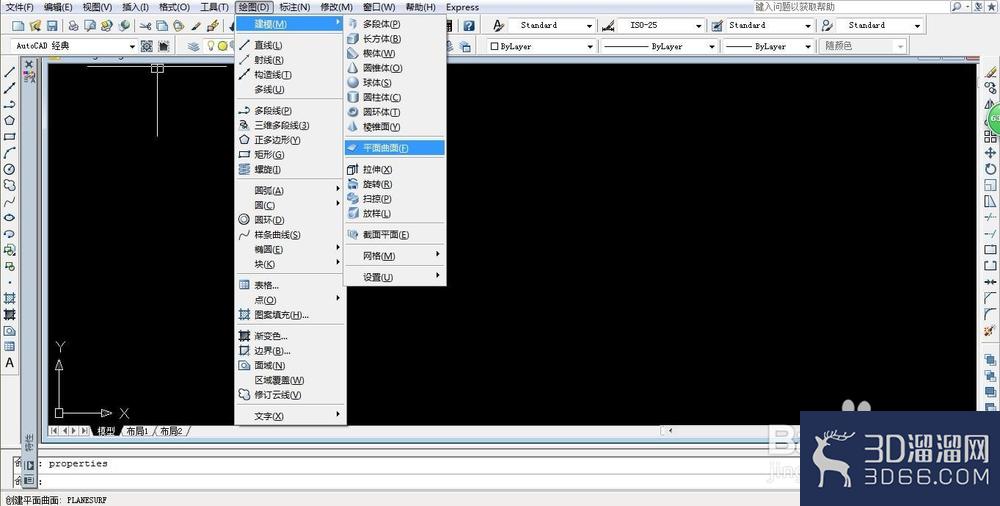
Task: Click the Save icon in the toolbar
Action: click(x=52, y=26)
